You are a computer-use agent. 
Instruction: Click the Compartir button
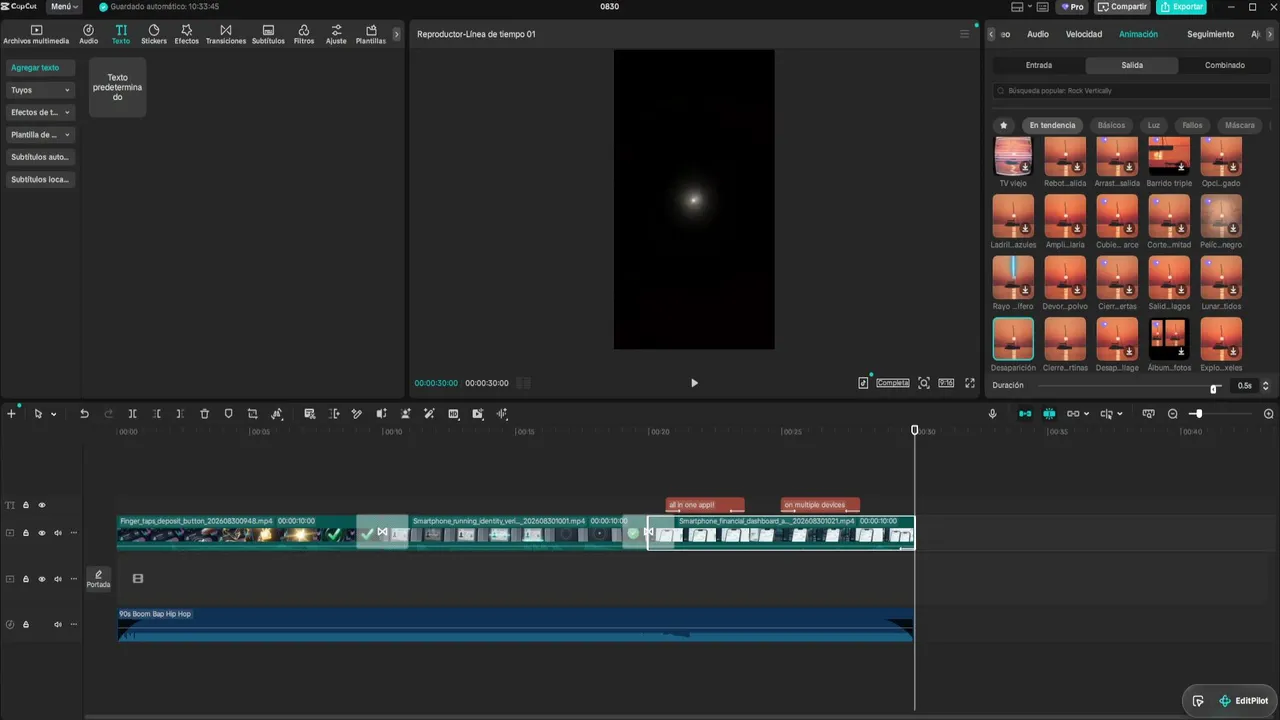(1122, 7)
